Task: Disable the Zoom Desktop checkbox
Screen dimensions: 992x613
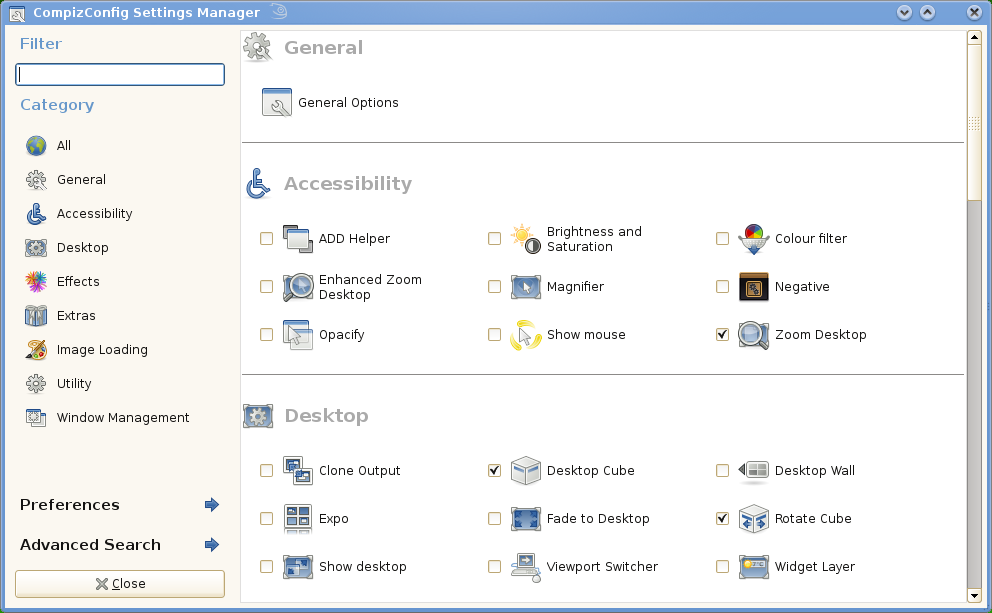Action: [722, 335]
